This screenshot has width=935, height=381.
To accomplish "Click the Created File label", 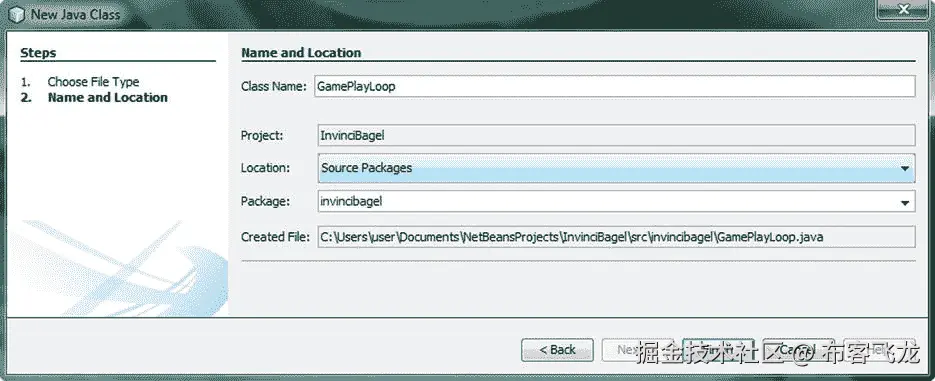I will [275, 237].
